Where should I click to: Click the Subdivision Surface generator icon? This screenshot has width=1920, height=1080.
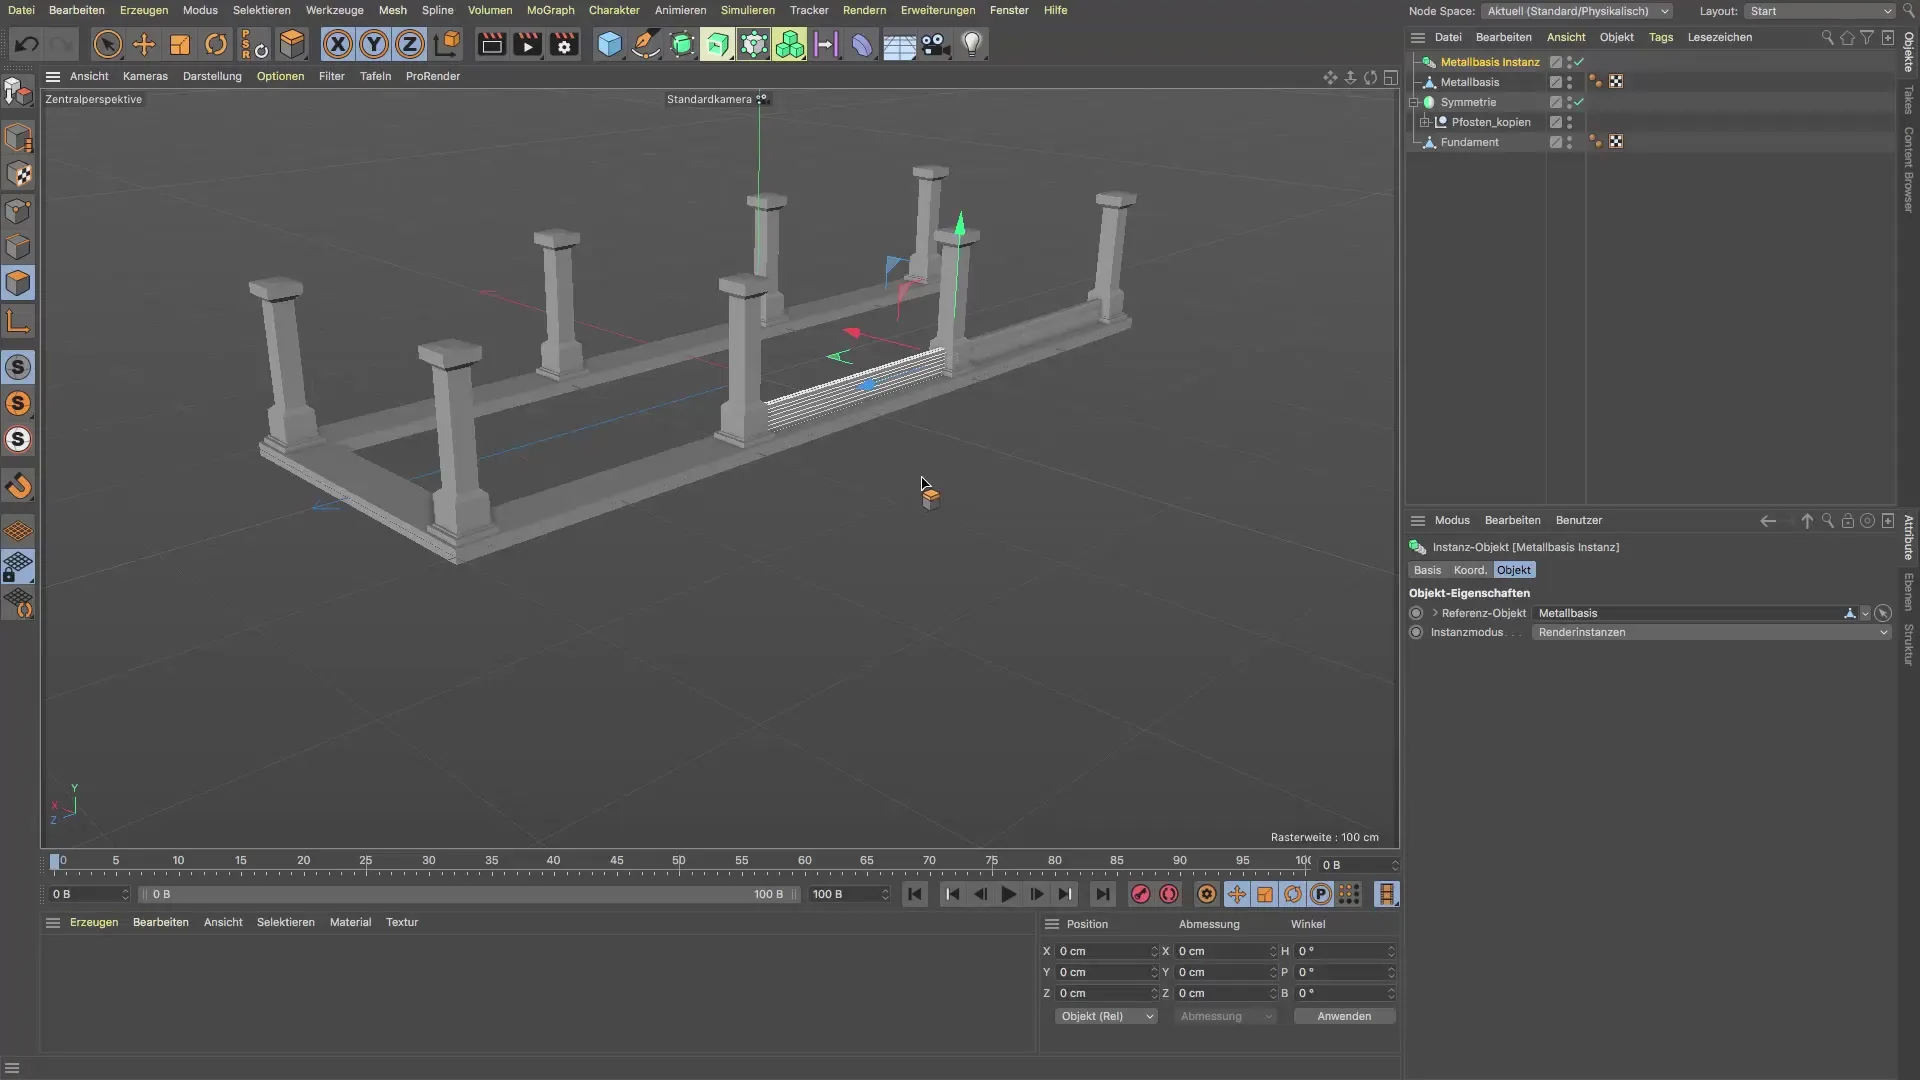[x=682, y=44]
